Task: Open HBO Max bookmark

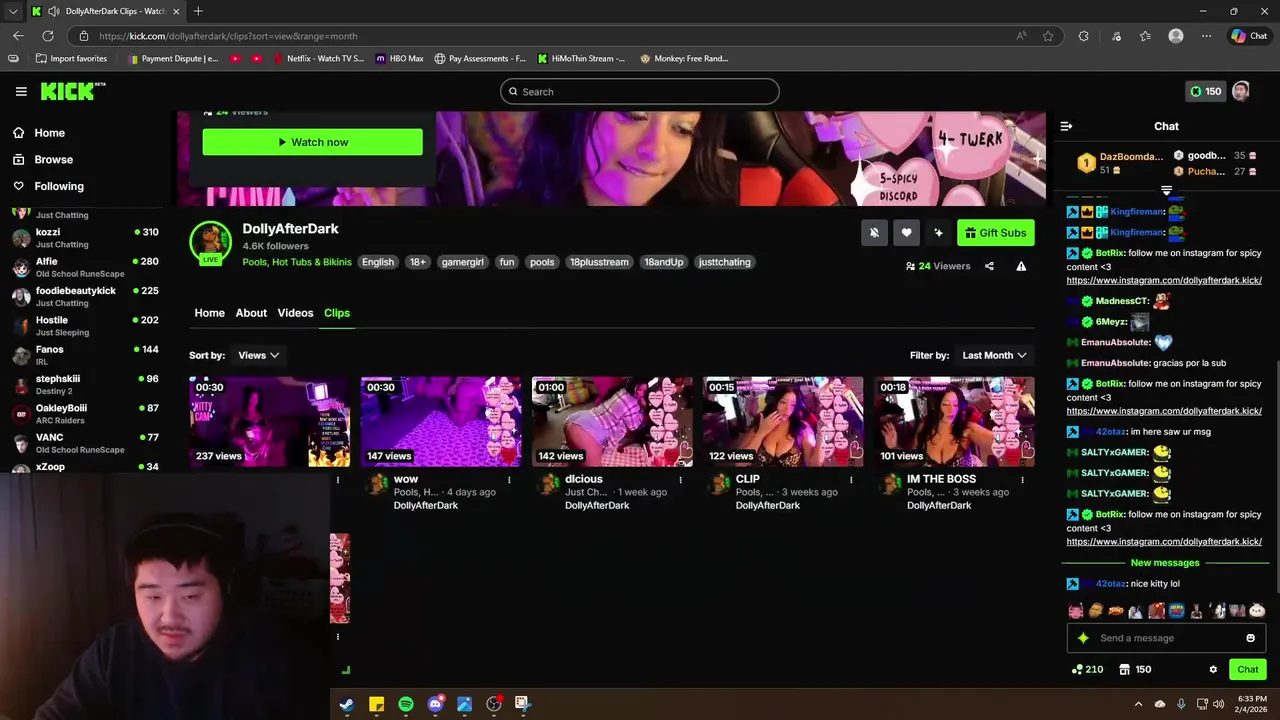Action: tap(399, 58)
